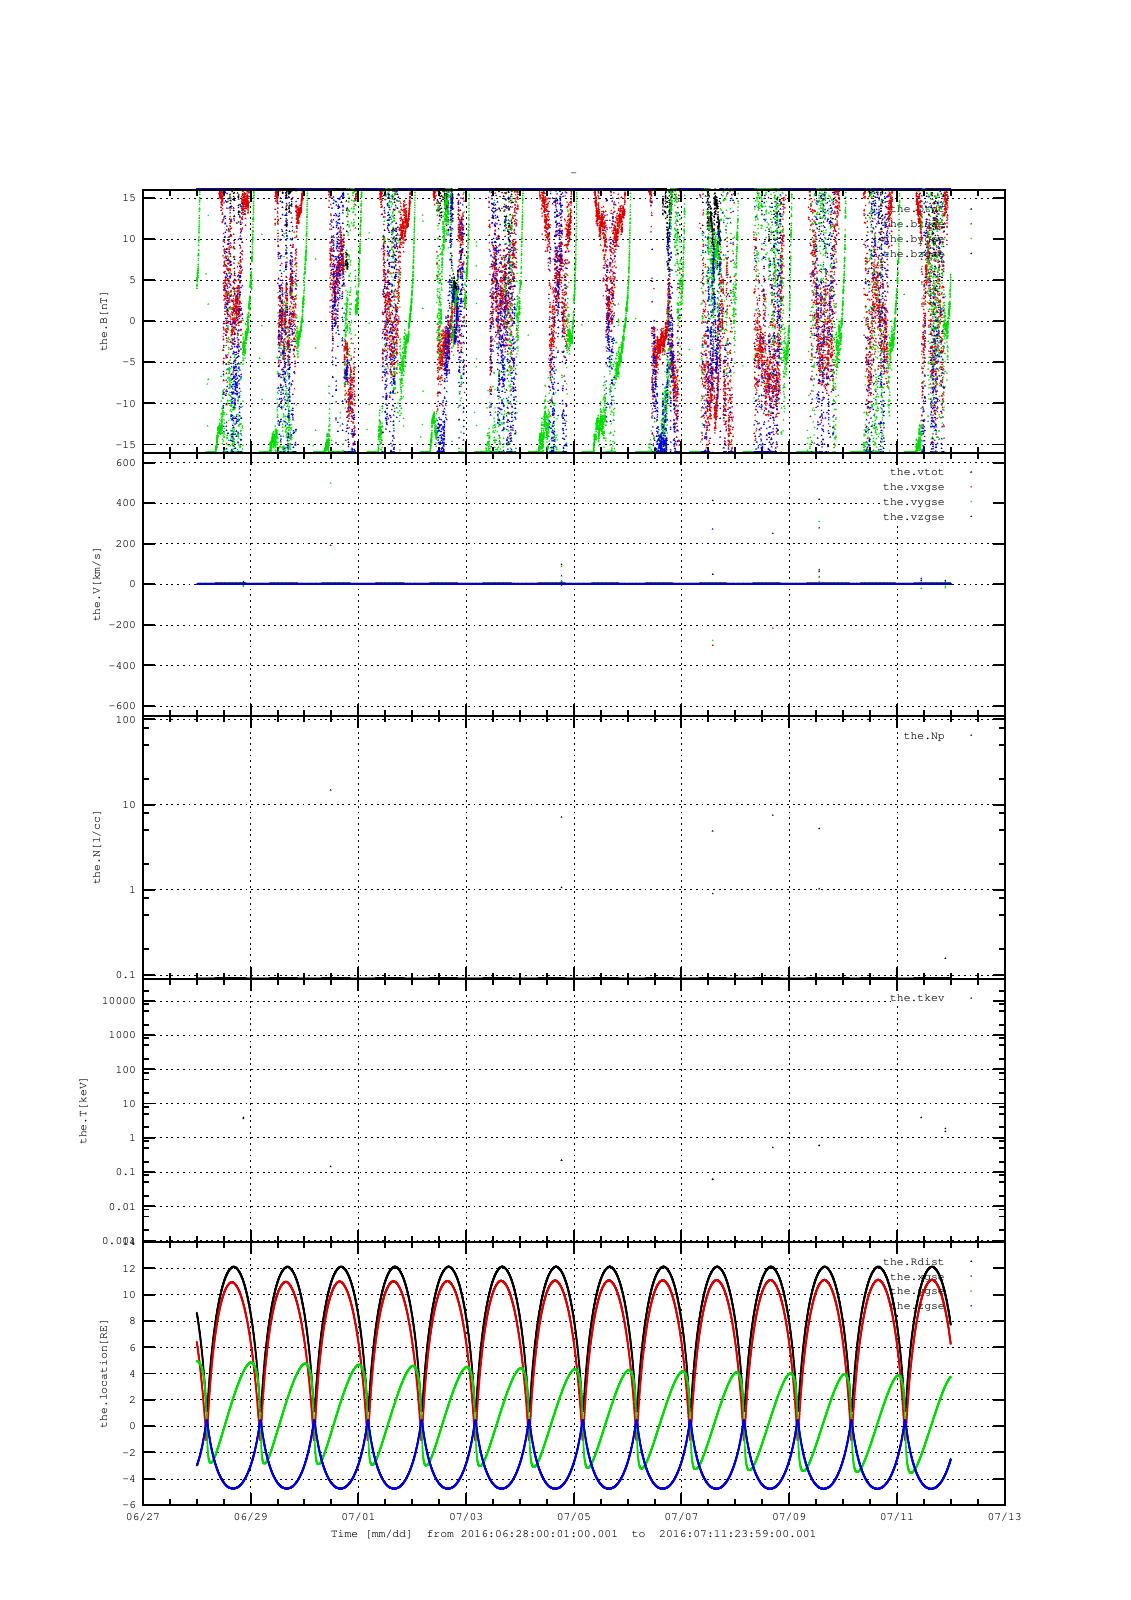Click the 07/01 date tick label
The image size is (1131, 1600).
point(358,1516)
